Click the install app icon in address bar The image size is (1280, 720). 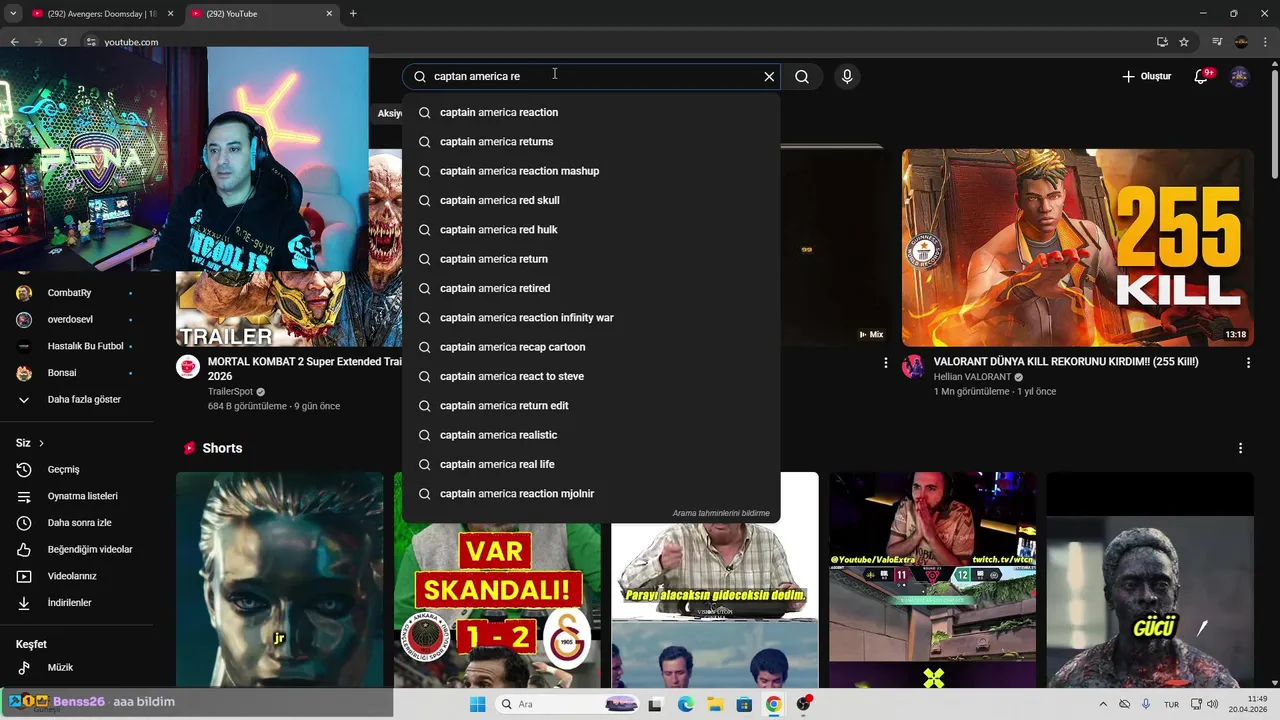tap(1162, 42)
